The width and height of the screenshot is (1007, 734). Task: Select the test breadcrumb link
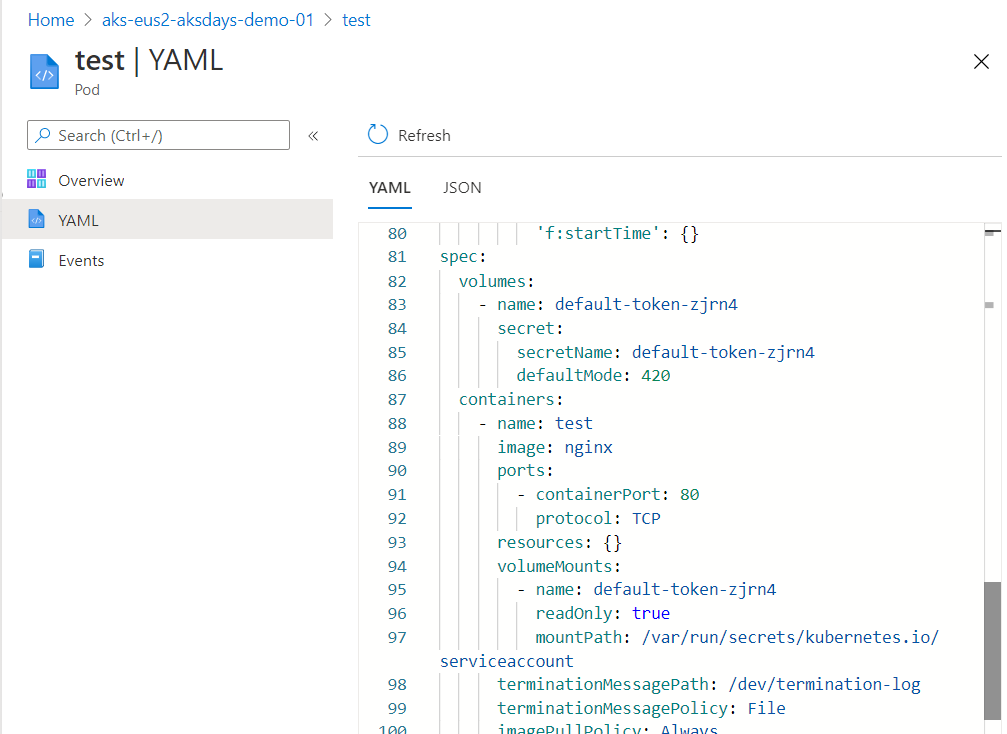coord(356,20)
